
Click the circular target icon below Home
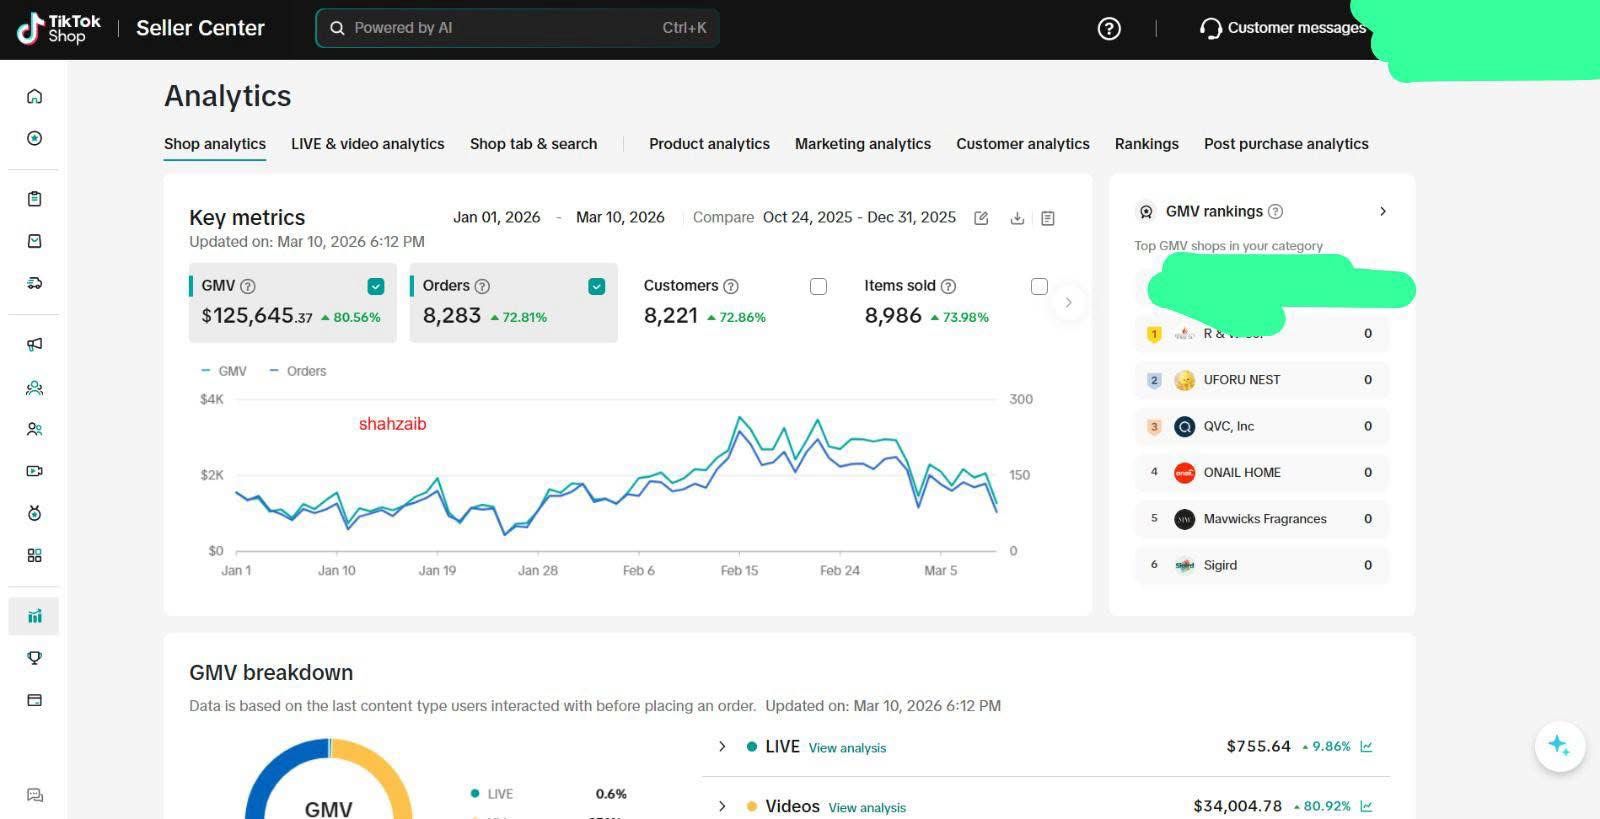pyautogui.click(x=34, y=138)
